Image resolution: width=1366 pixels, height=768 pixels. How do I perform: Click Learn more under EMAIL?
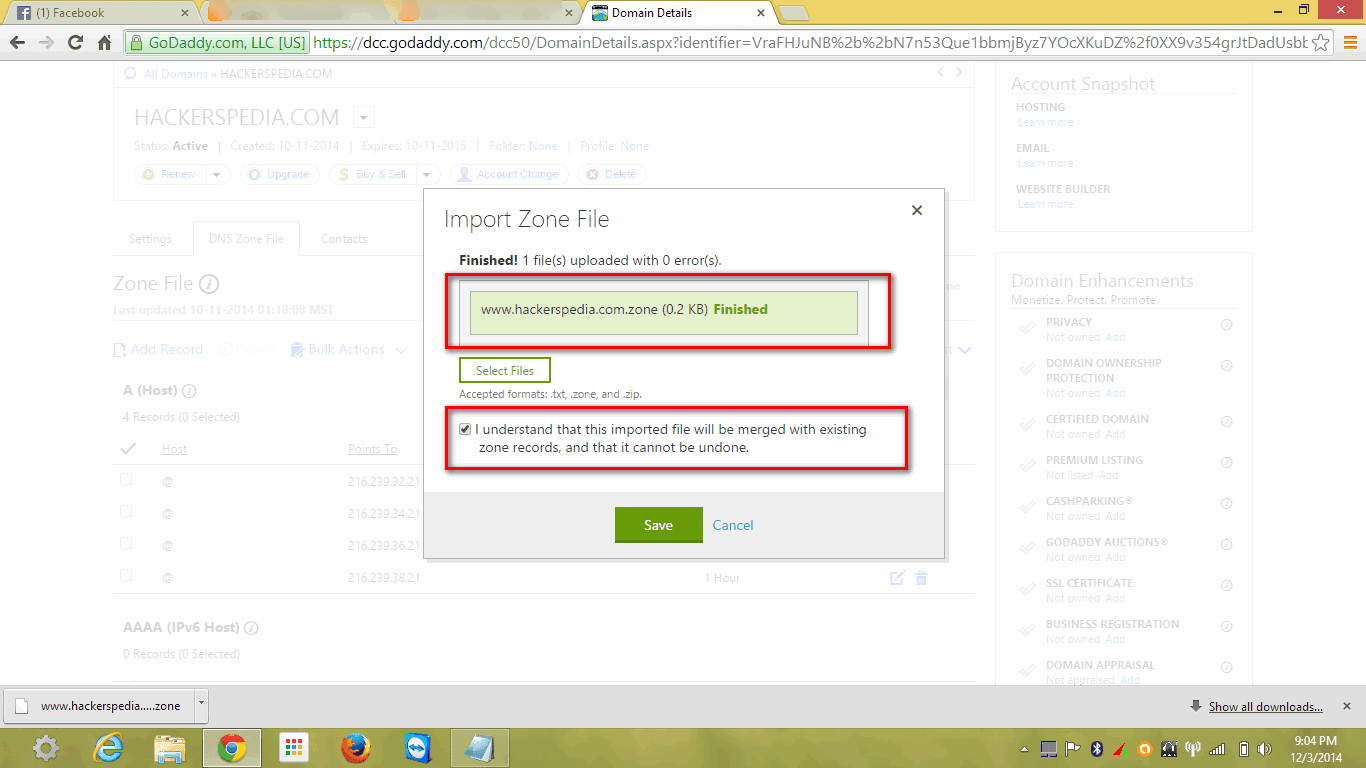point(1045,163)
